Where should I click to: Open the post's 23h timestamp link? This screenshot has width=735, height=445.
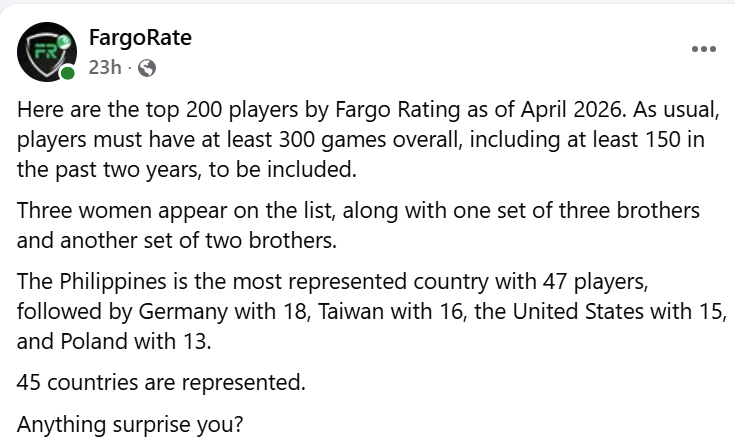(104, 68)
